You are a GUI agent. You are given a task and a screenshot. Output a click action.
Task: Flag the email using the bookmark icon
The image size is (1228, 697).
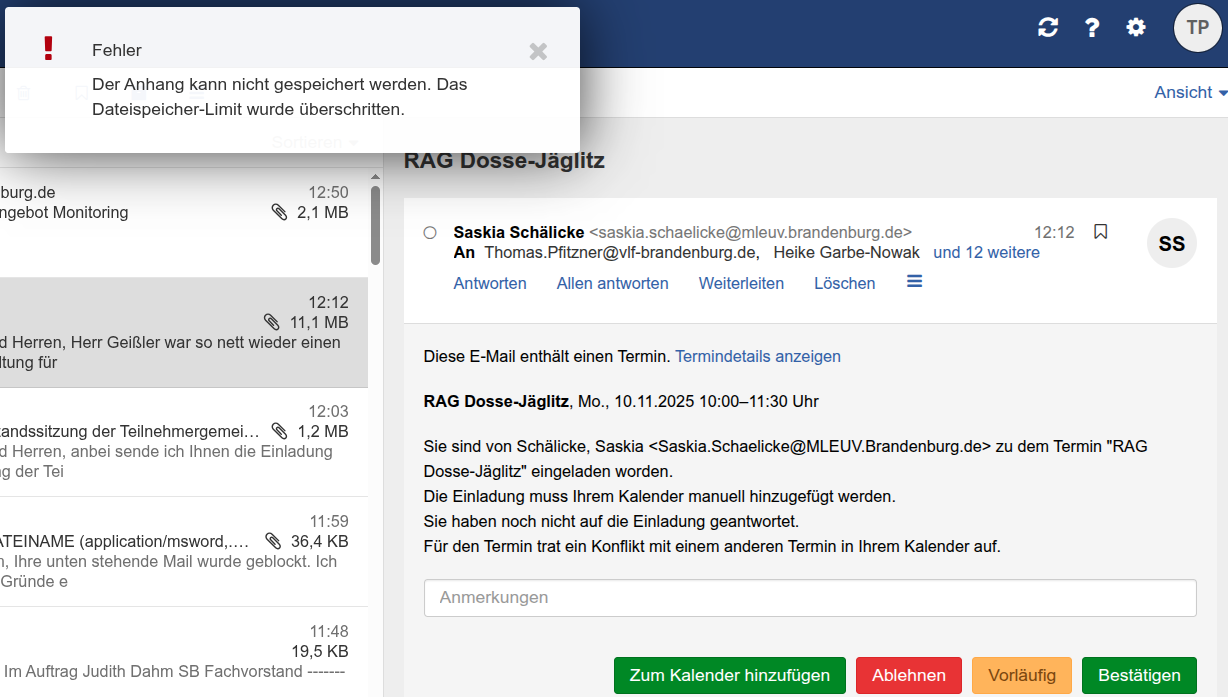click(x=1101, y=232)
